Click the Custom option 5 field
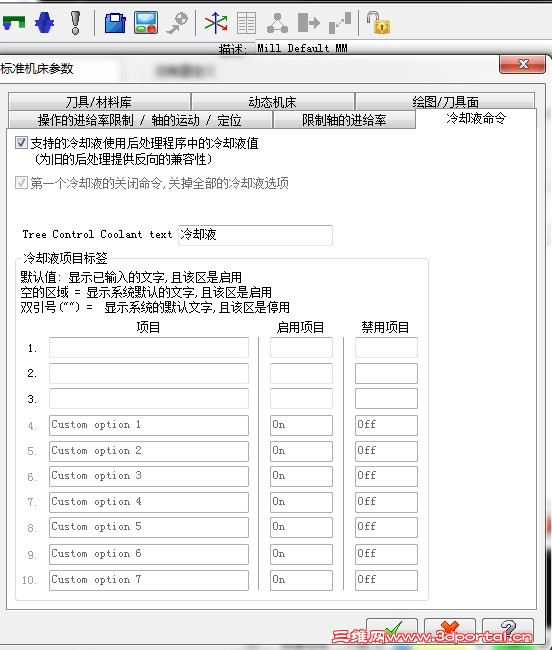This screenshot has width=552, height=650. coord(149,527)
